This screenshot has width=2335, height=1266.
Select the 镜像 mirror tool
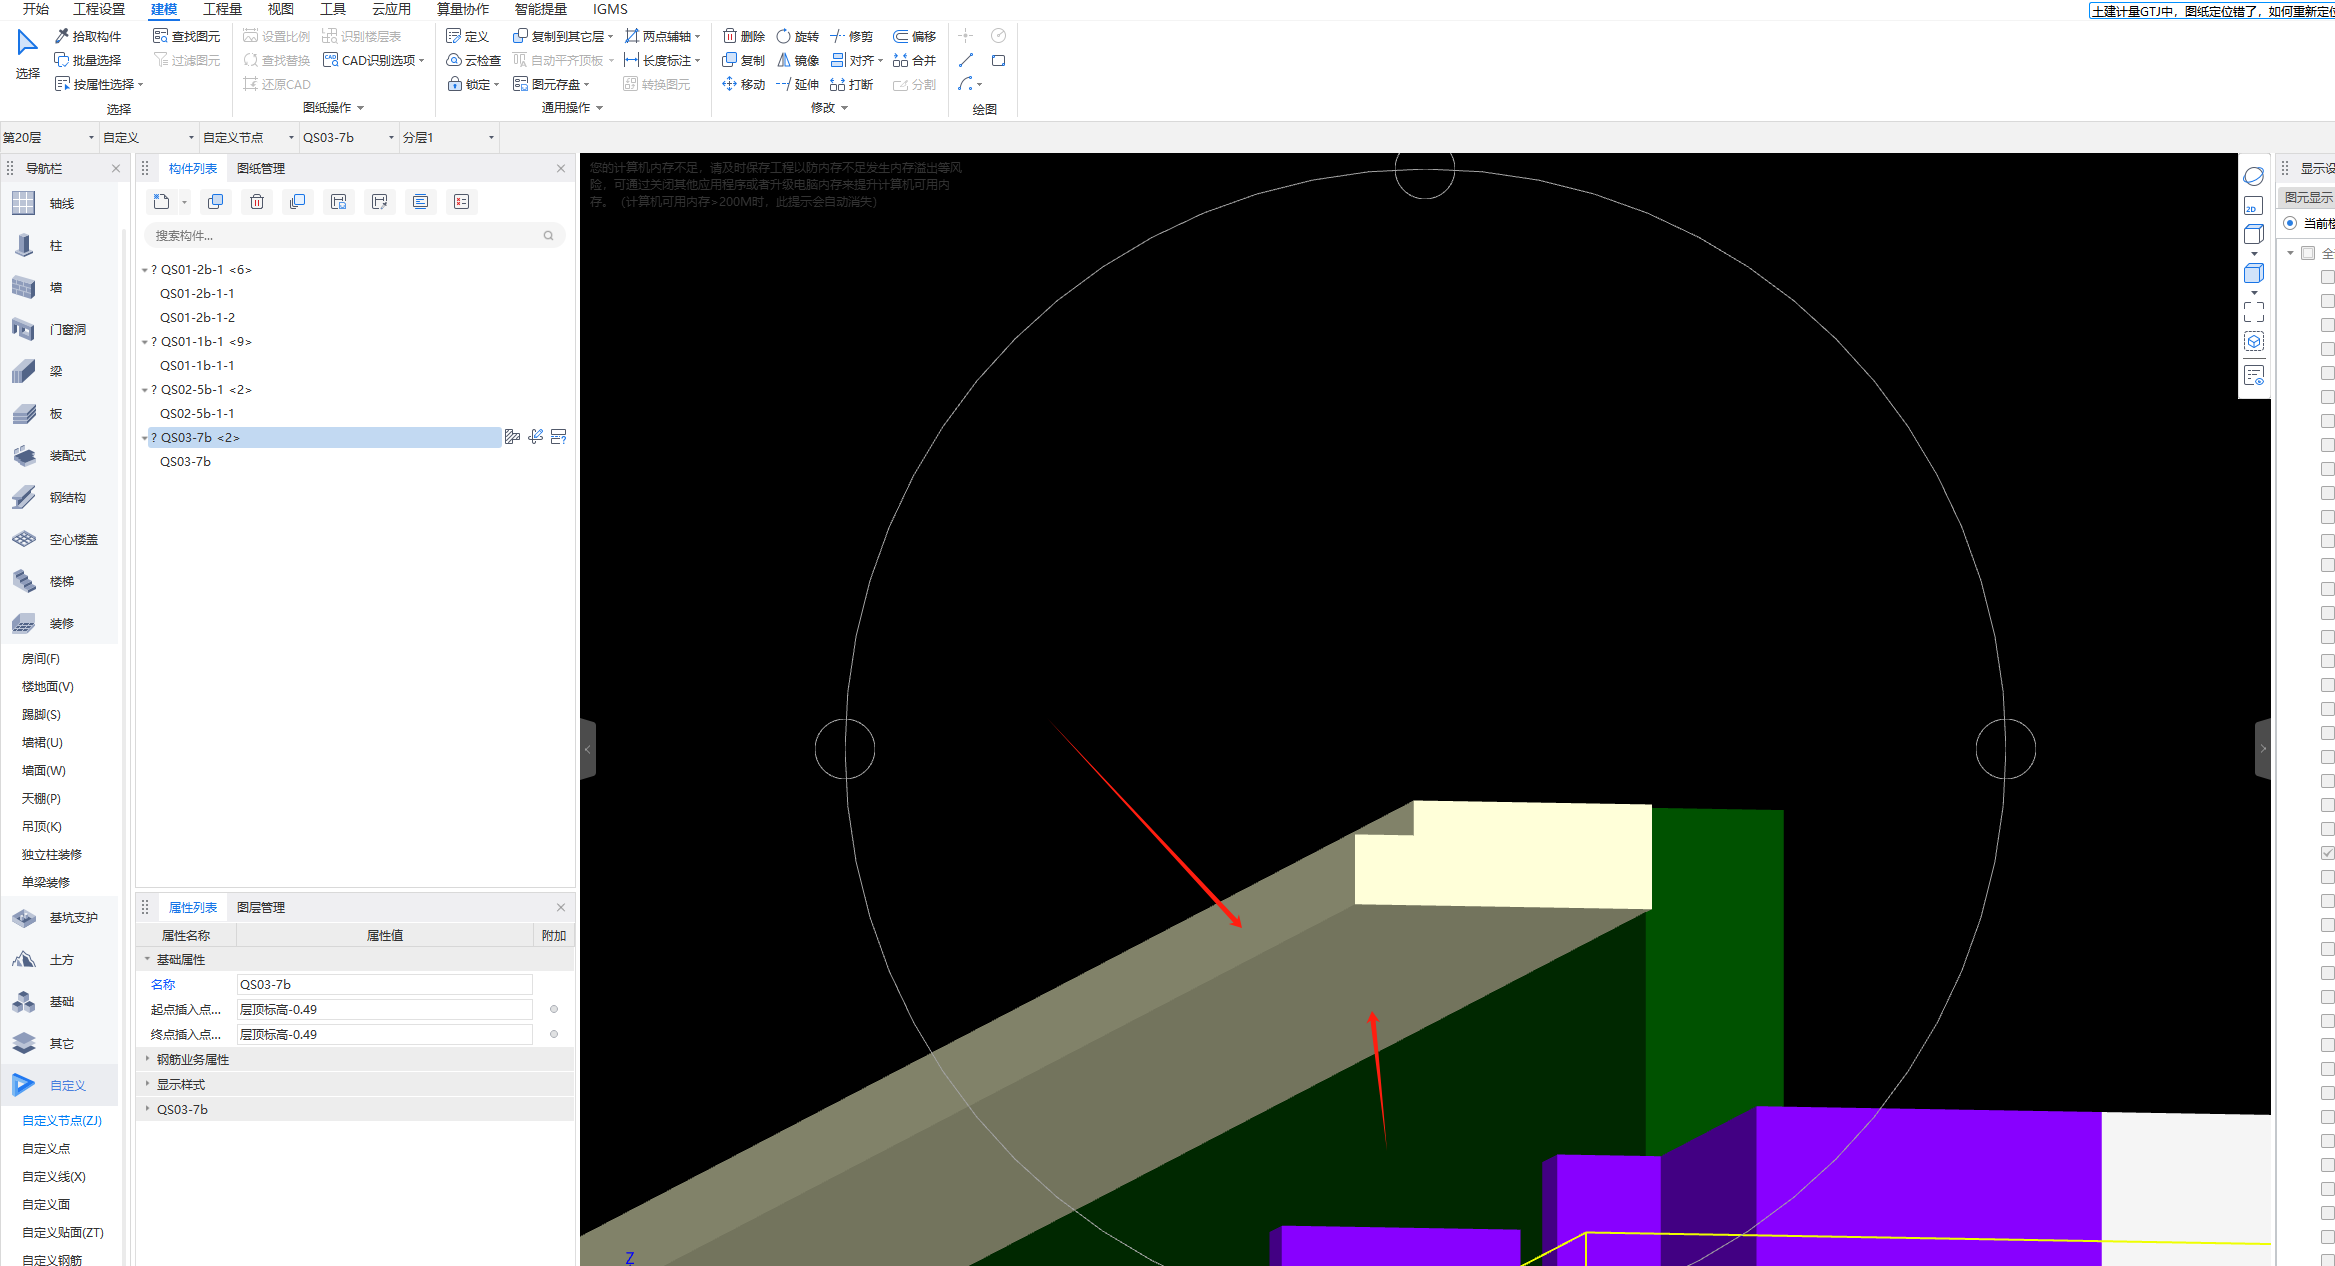pyautogui.click(x=798, y=60)
